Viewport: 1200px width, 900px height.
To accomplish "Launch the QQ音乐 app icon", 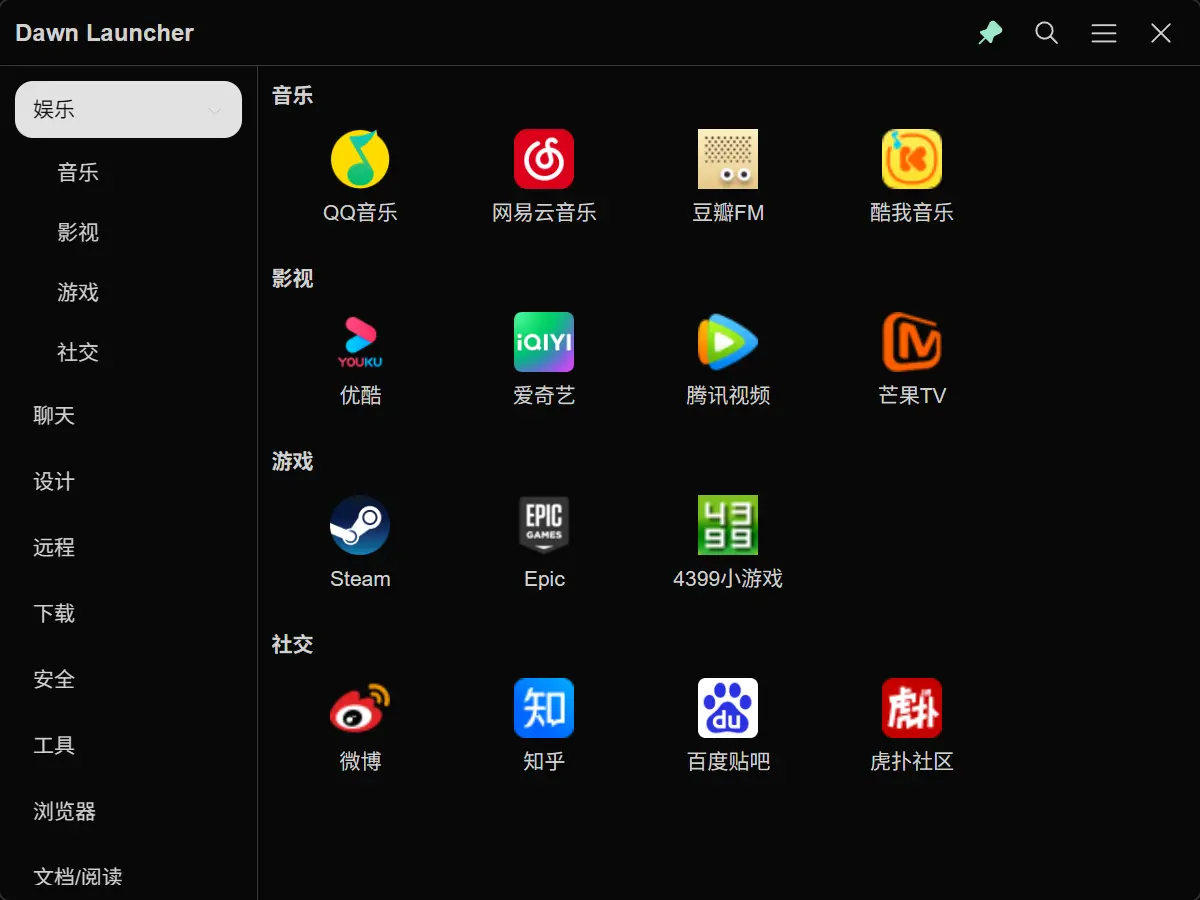I will [360, 159].
